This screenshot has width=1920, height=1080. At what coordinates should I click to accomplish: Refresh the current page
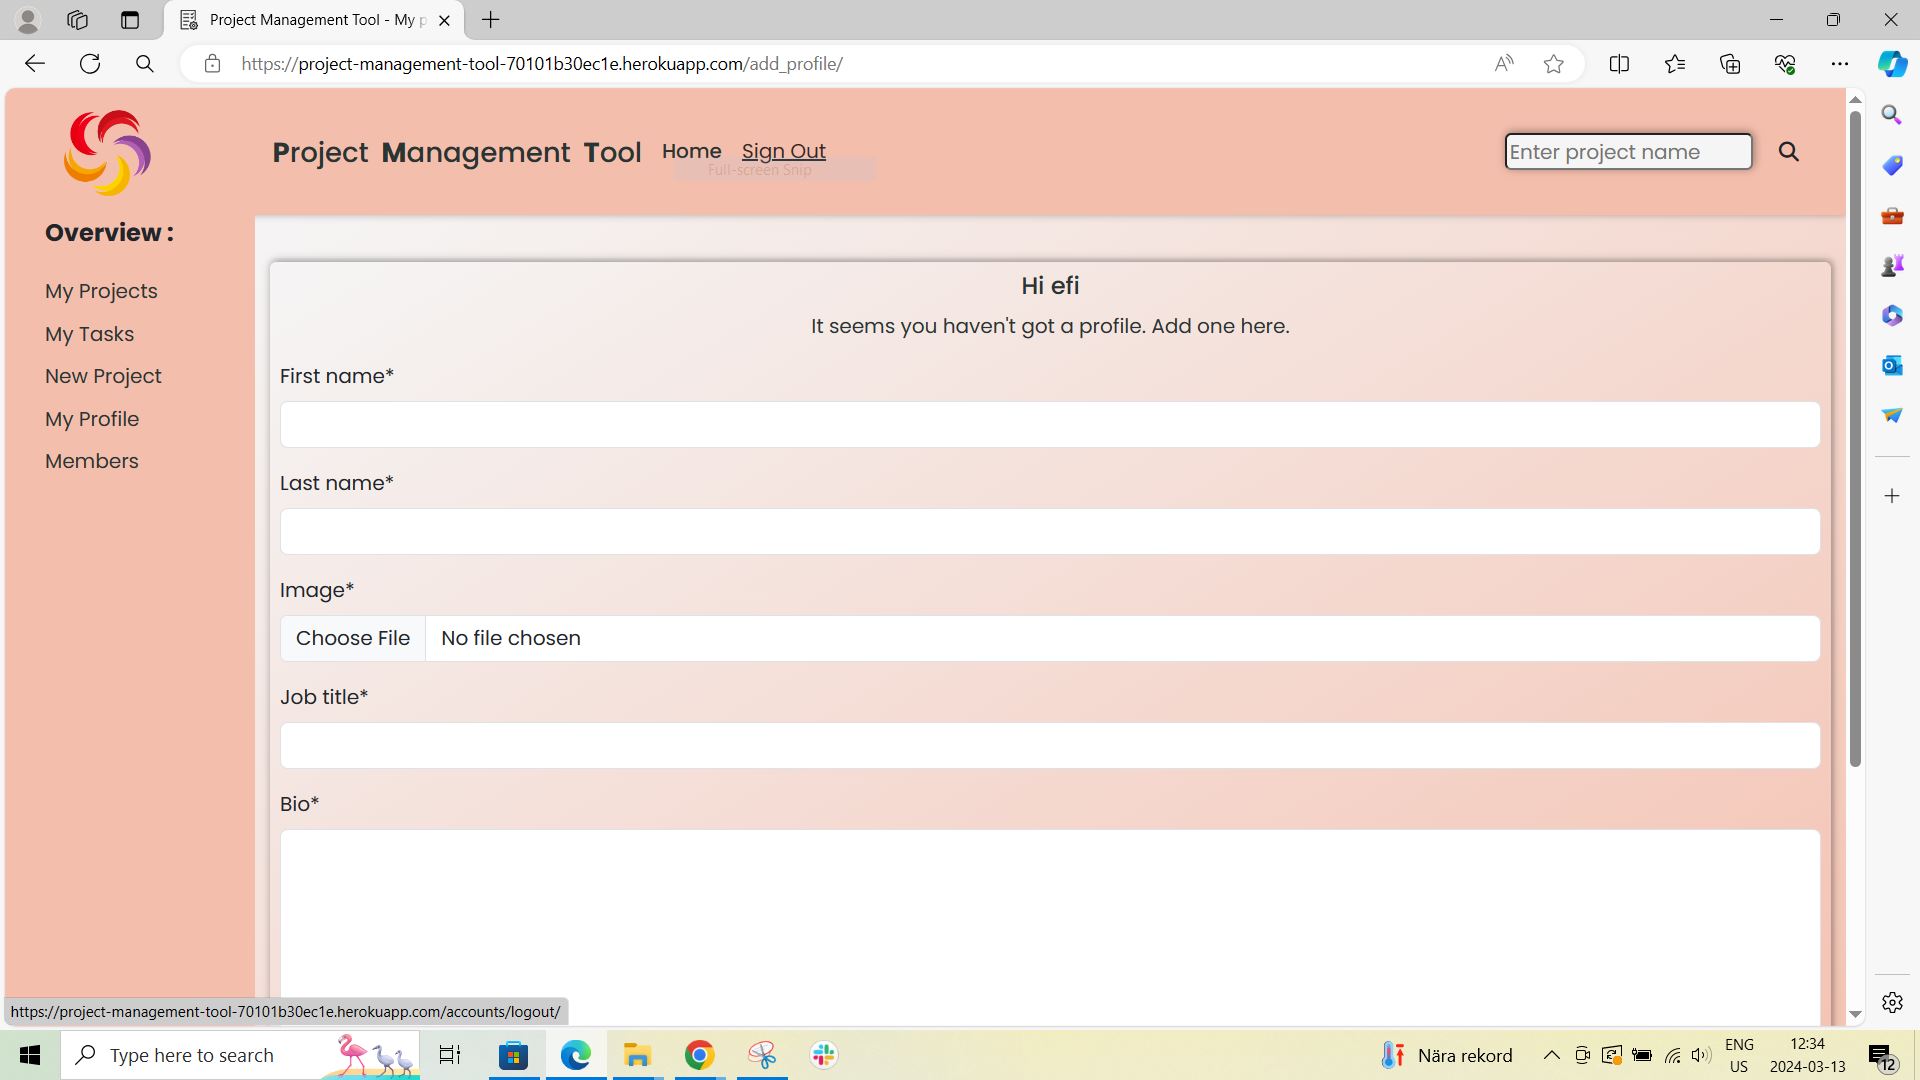pos(90,63)
